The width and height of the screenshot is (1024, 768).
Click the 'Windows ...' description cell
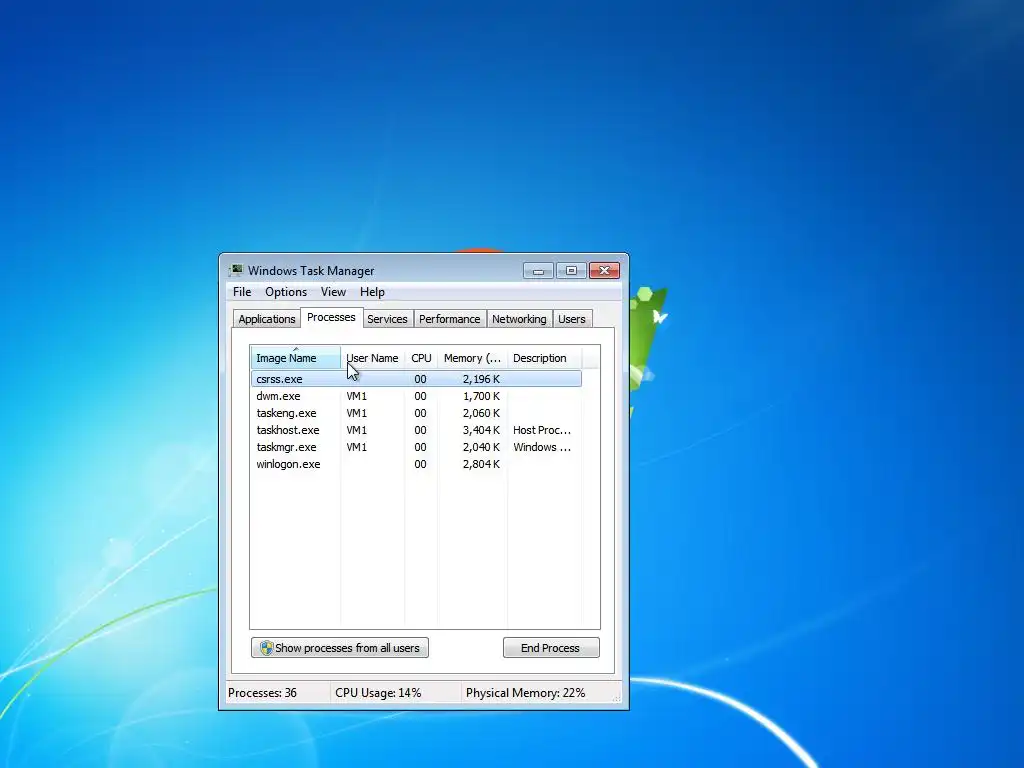click(542, 447)
